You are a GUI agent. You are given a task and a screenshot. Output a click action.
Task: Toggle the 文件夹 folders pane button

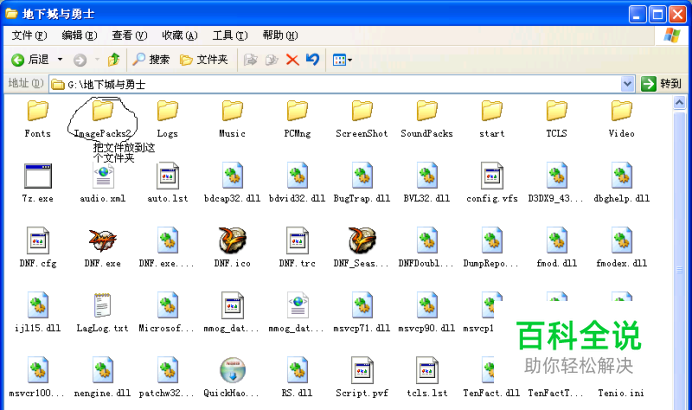(x=204, y=59)
